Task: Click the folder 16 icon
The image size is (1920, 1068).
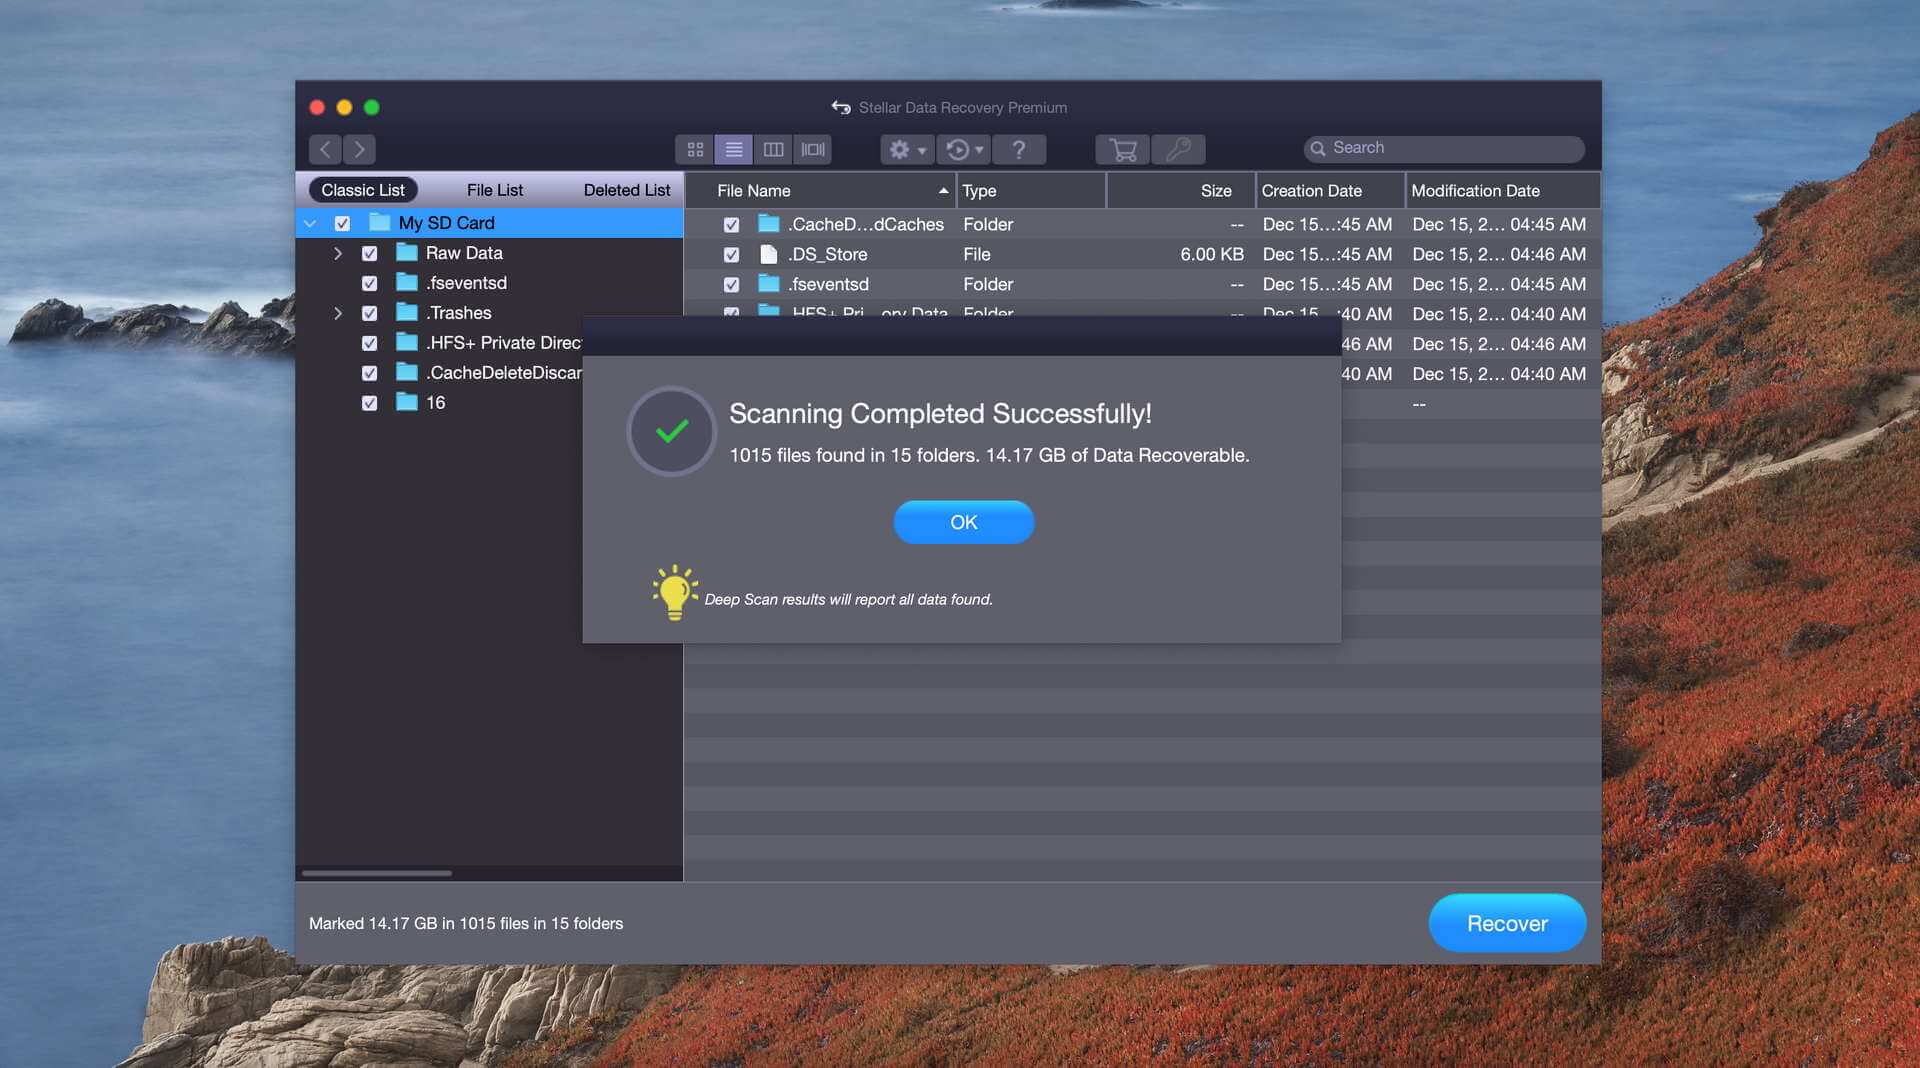Action: click(406, 402)
